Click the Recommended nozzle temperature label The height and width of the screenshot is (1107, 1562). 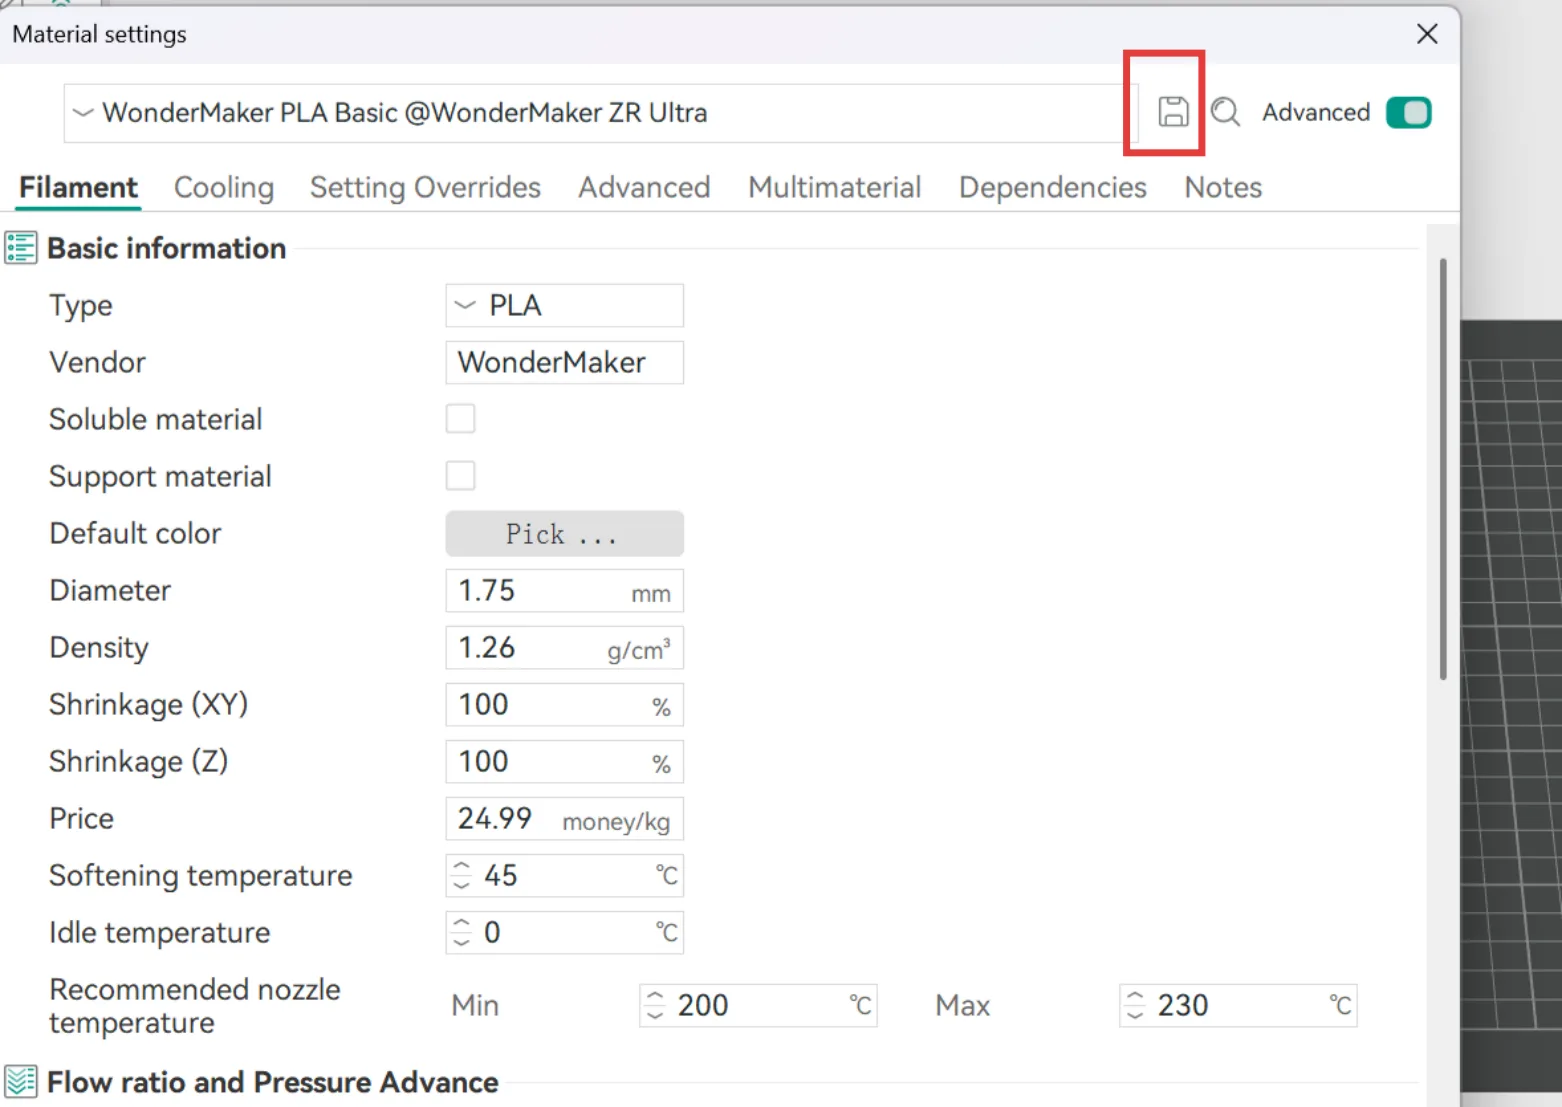pyautogui.click(x=195, y=1006)
